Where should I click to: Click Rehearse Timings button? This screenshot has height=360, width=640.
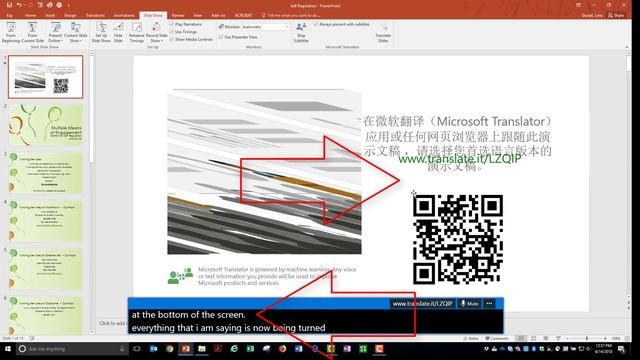pos(136,32)
